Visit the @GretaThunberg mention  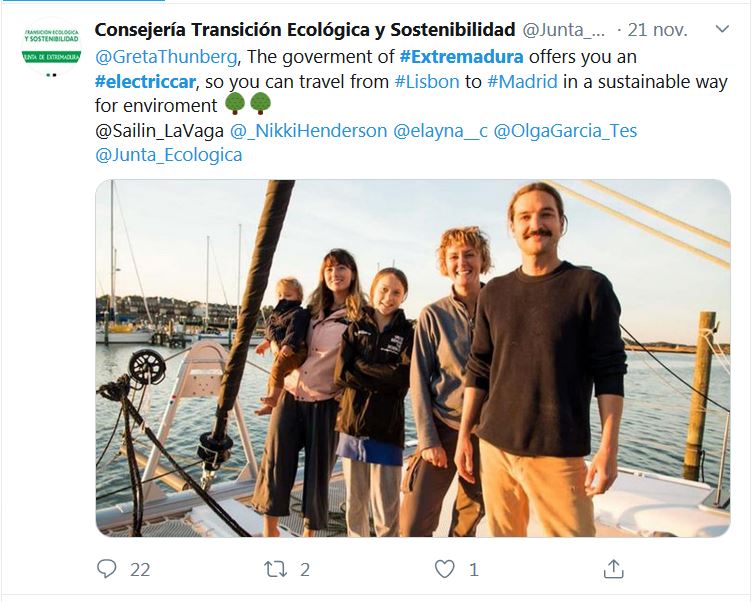[166, 57]
